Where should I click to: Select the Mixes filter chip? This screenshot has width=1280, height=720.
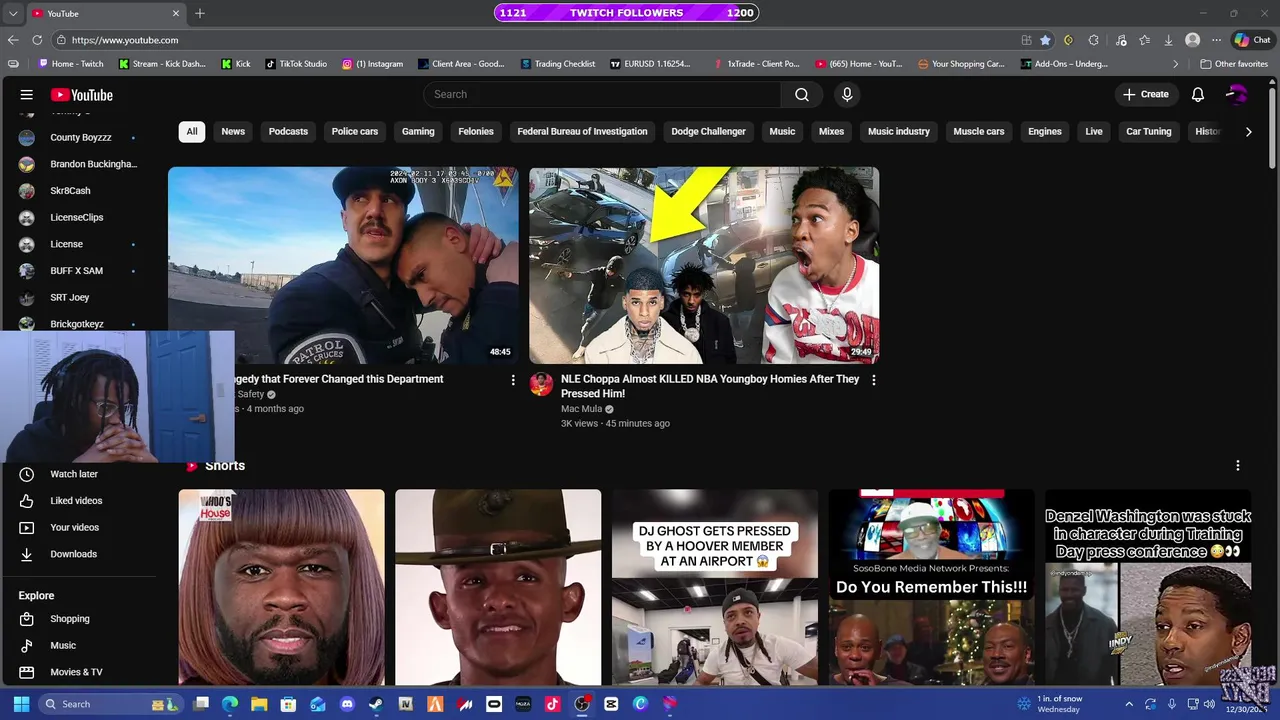[x=831, y=131]
